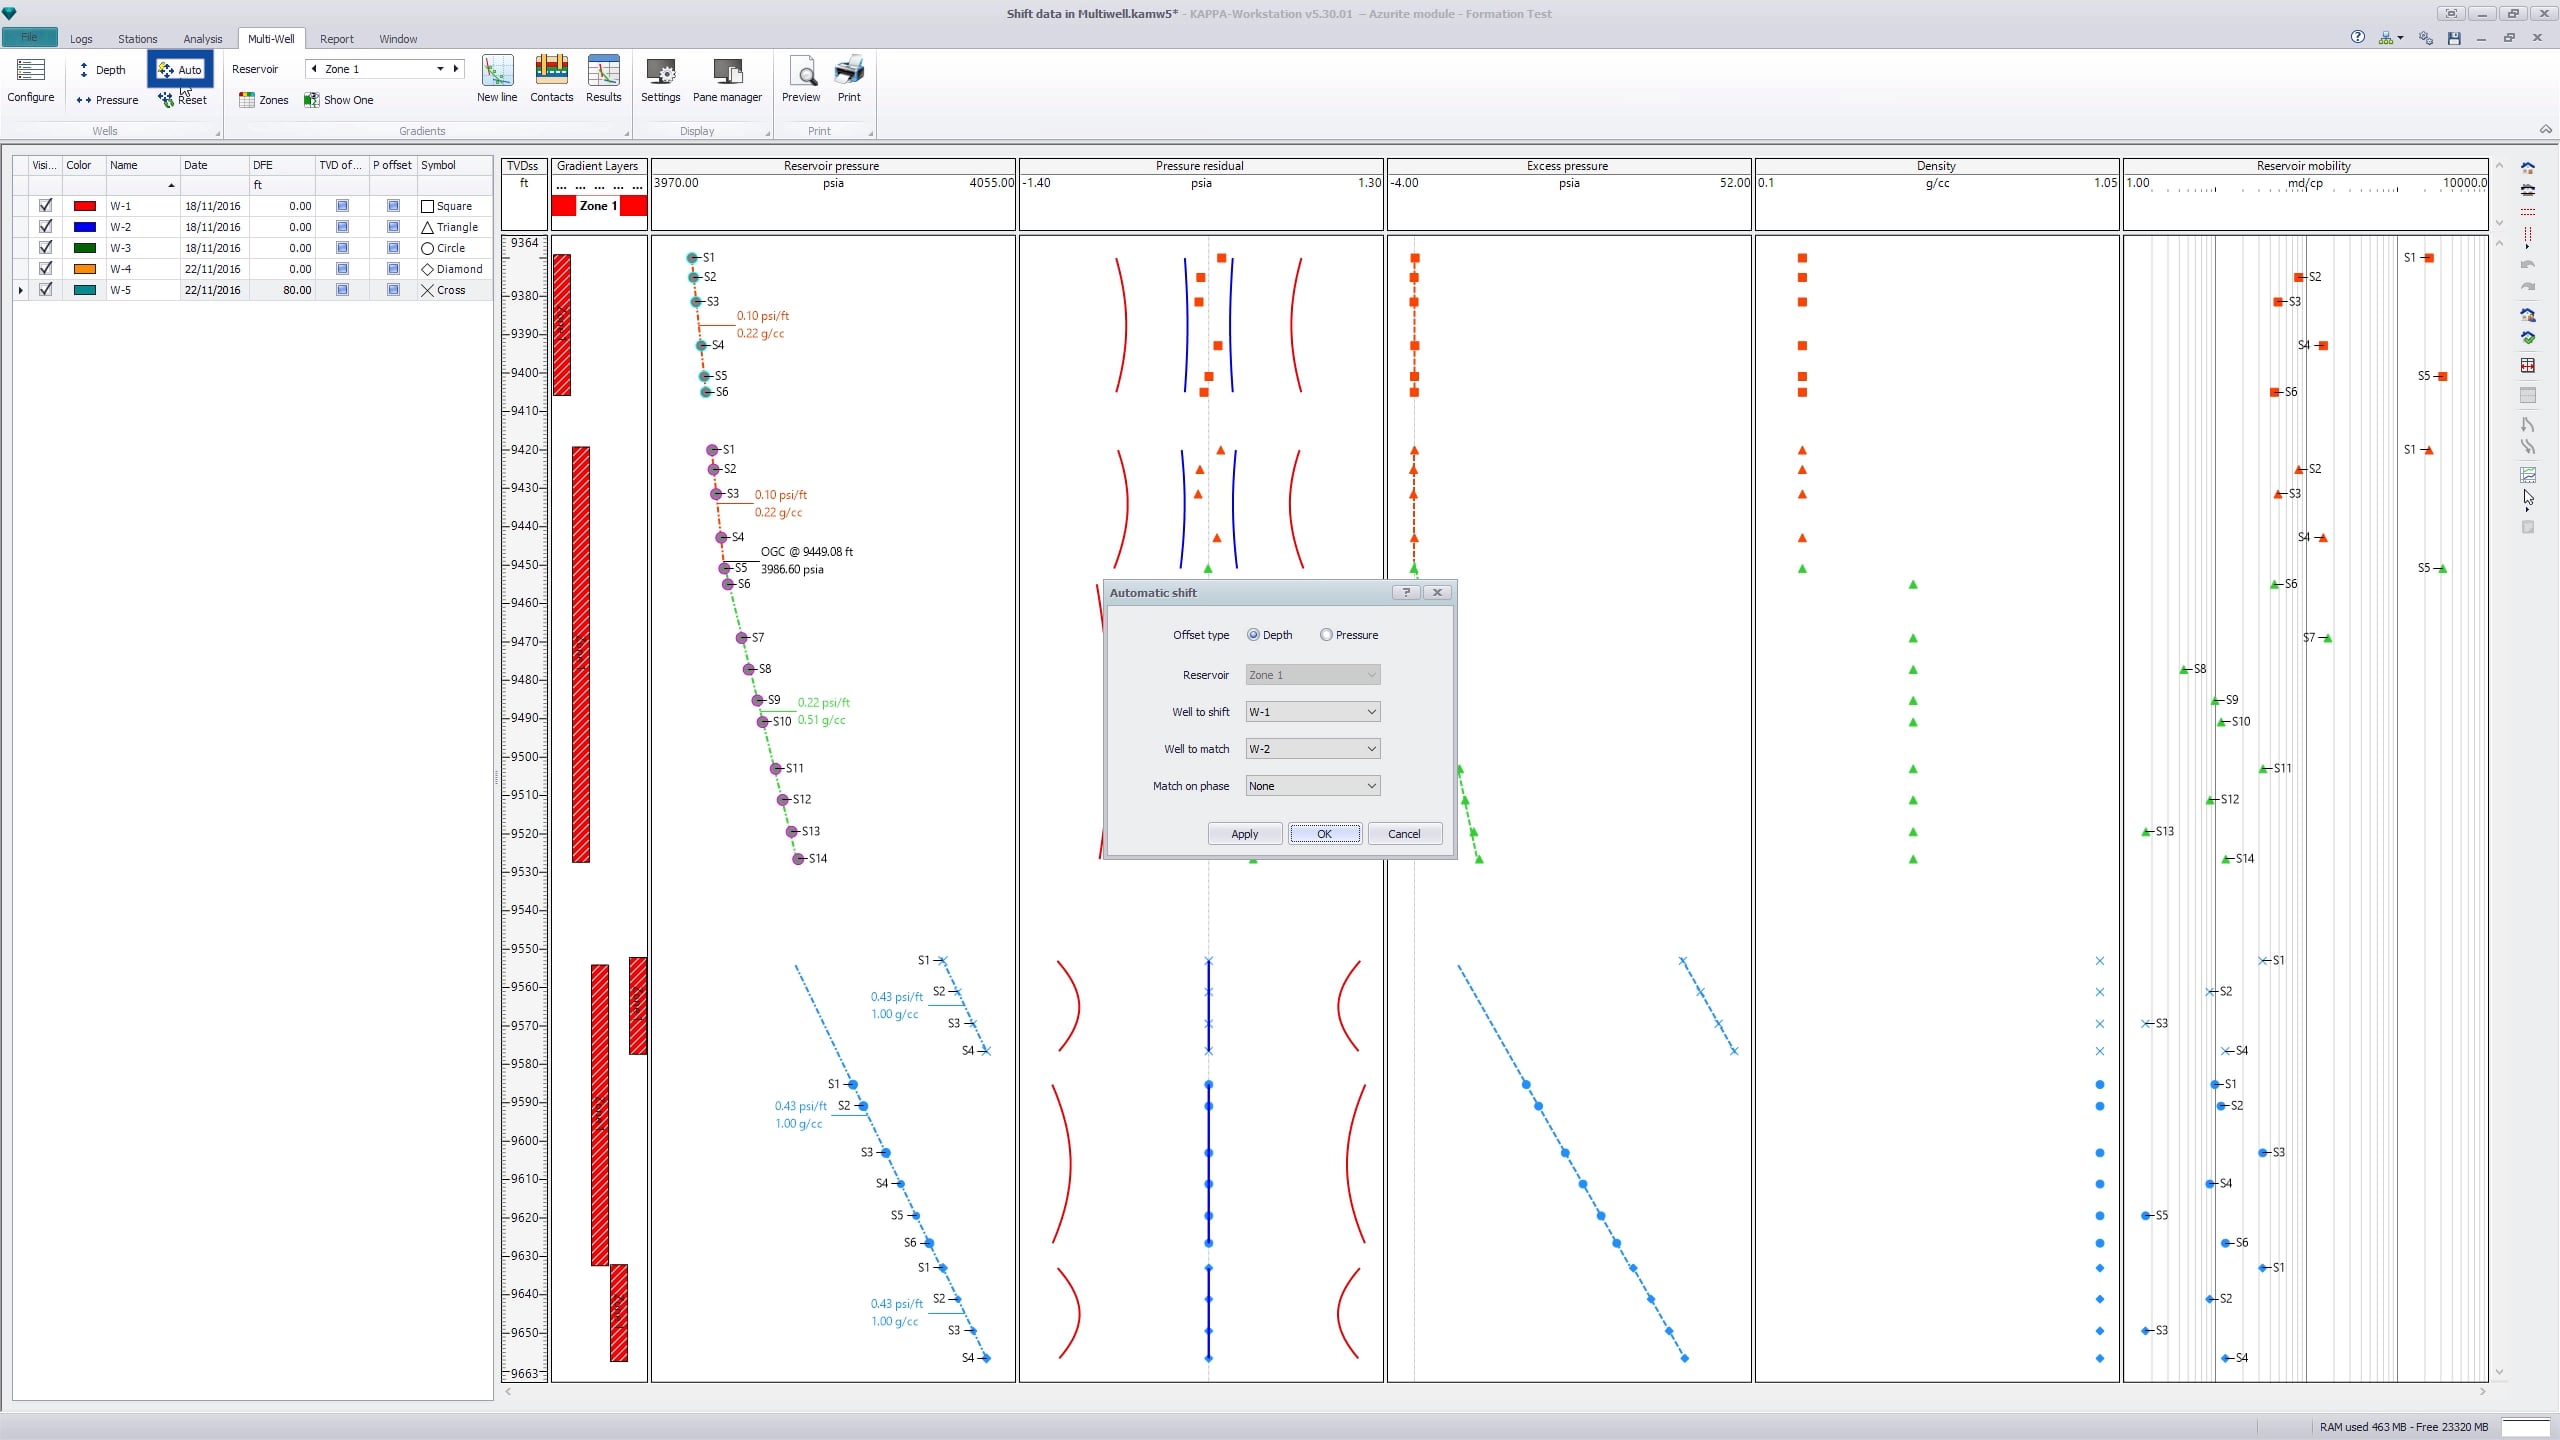The width and height of the screenshot is (2560, 1440).
Task: Click the Depth shift tool
Action: tap(102, 70)
